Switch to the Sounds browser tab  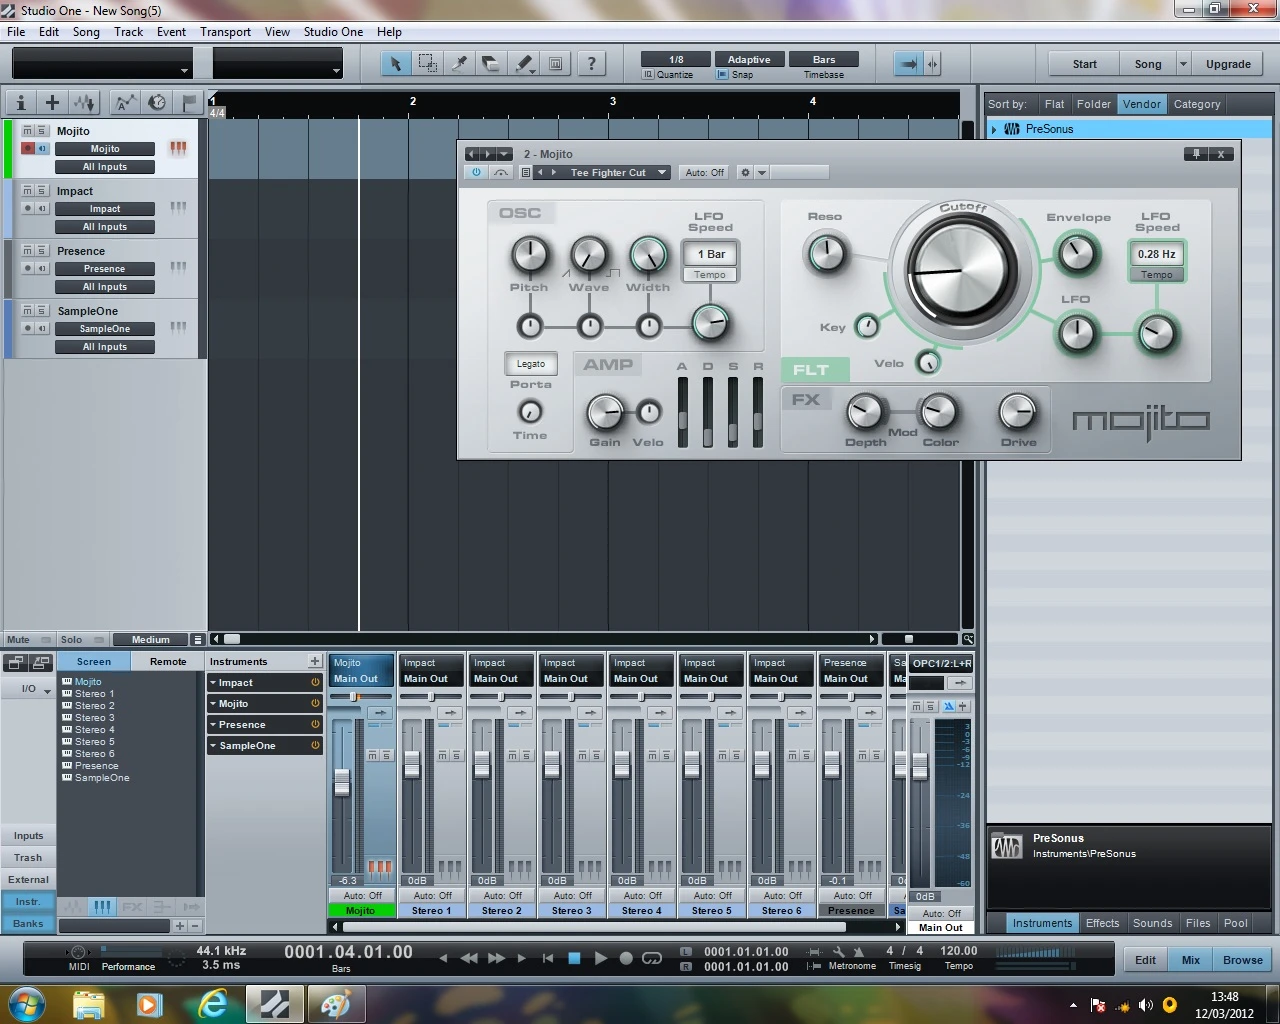click(x=1152, y=923)
